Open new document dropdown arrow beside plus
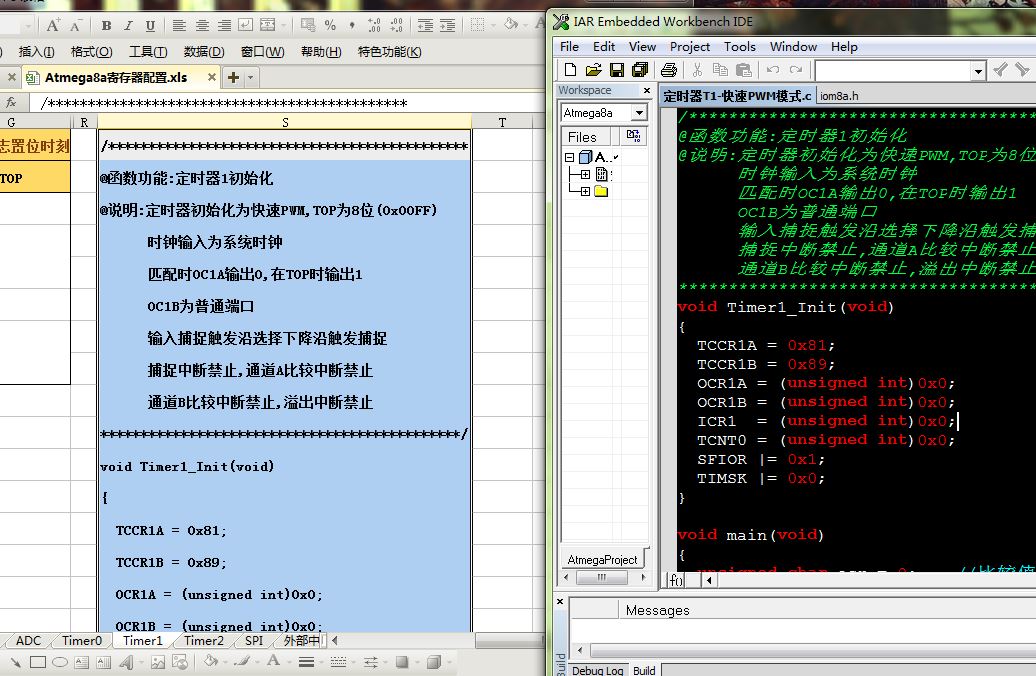The width and height of the screenshot is (1036, 676). tap(250, 77)
